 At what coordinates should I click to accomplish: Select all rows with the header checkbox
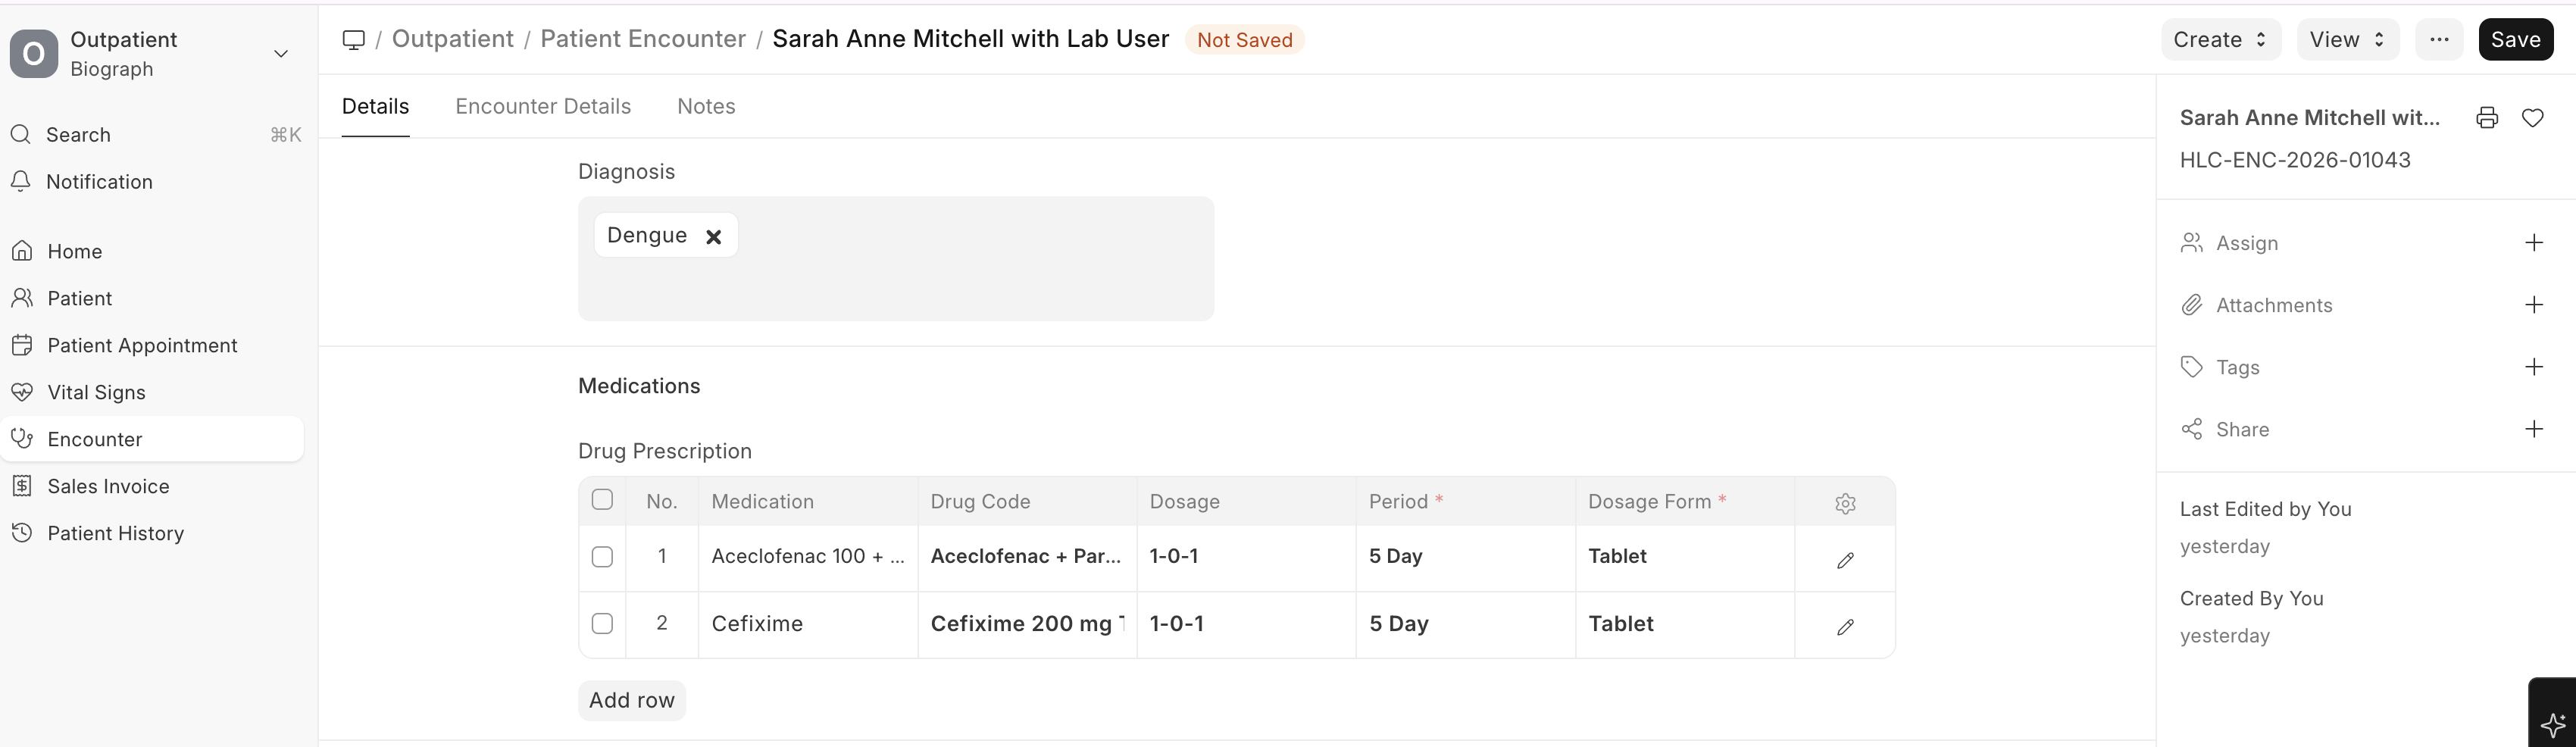602,499
